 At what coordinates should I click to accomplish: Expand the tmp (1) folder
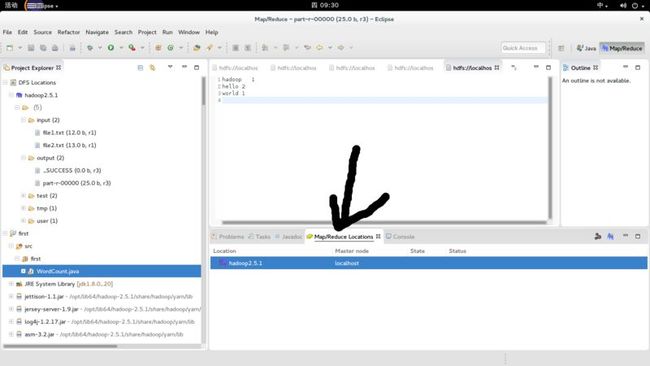pos(23,208)
